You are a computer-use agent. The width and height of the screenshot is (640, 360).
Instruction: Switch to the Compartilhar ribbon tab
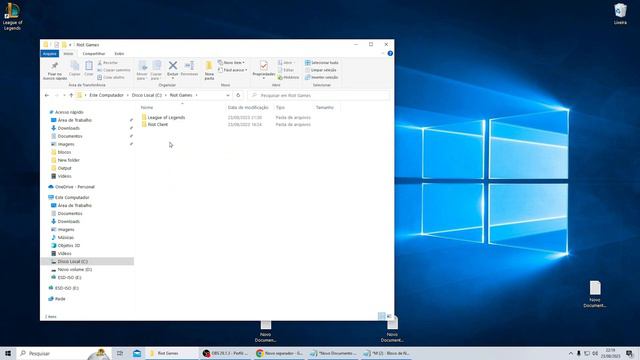(x=94, y=54)
